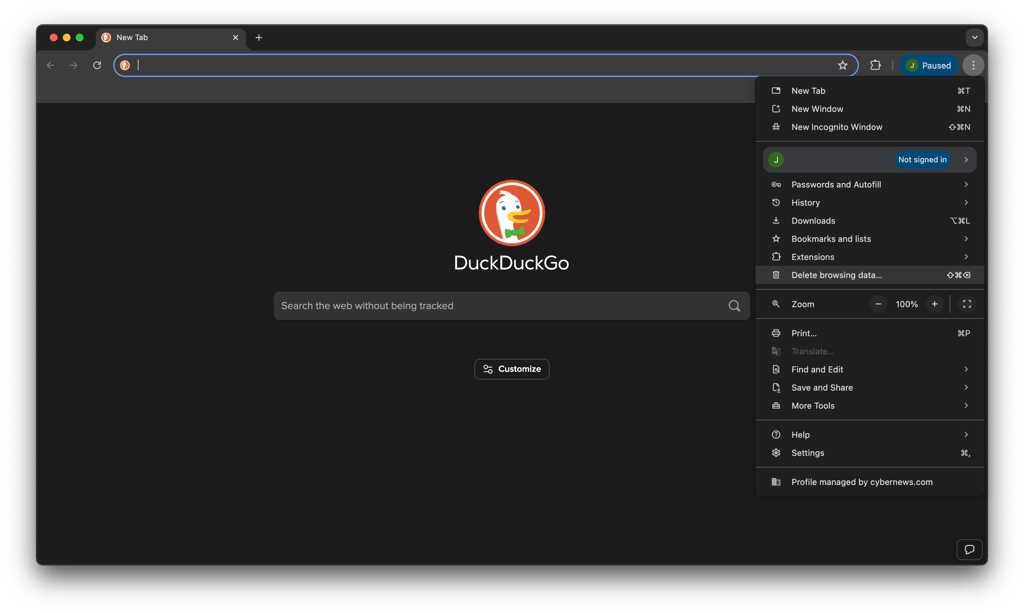Click the DuckDuckGo icon in address bar
Viewport: 1024px width, 613px height.
pyautogui.click(x=125, y=65)
